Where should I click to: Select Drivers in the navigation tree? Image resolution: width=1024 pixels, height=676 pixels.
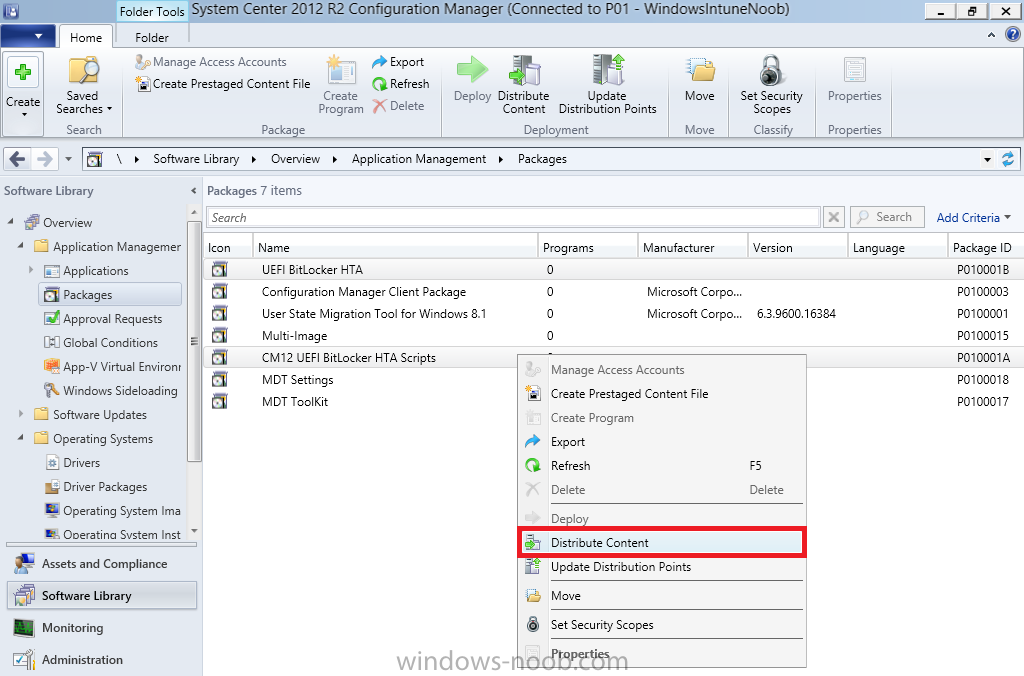(82, 463)
